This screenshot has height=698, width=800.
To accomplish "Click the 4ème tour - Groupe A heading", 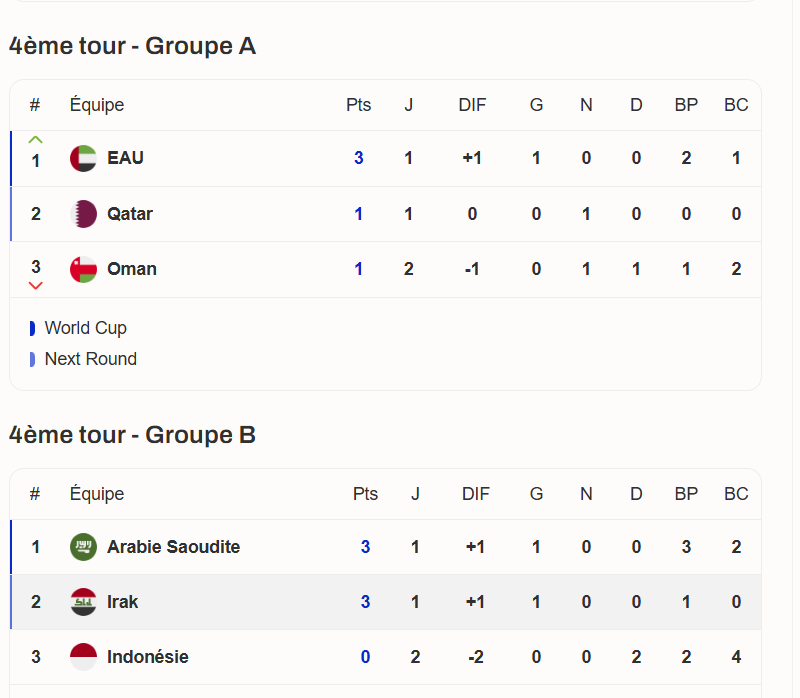I will 132,46.
